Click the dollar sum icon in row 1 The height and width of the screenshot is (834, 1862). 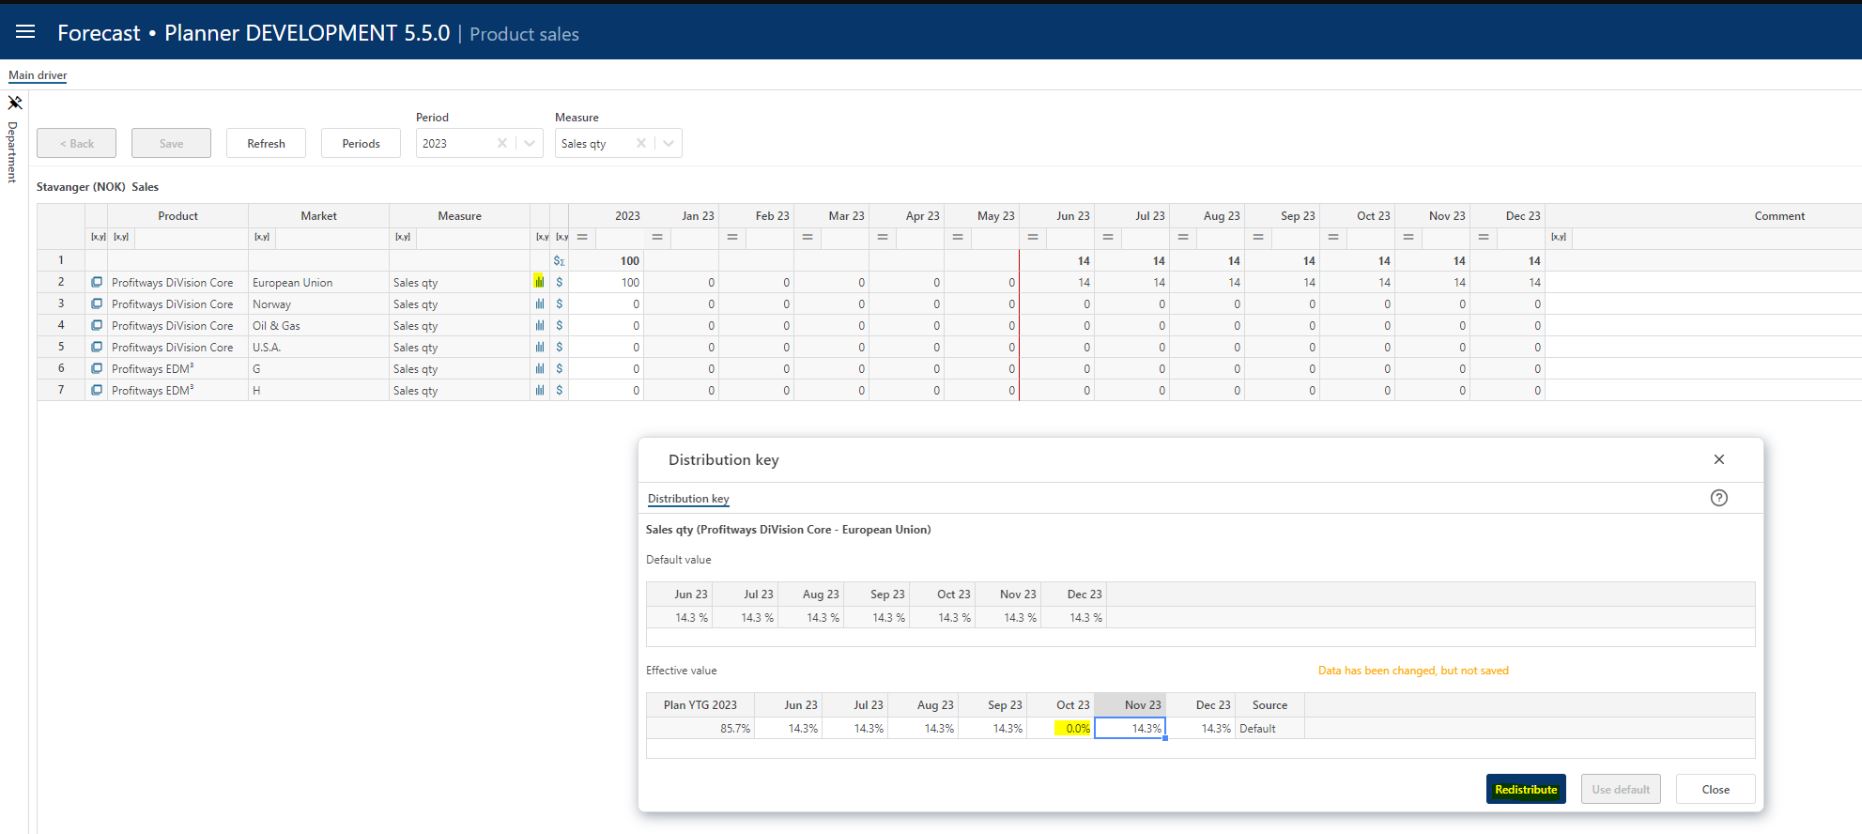pos(559,260)
